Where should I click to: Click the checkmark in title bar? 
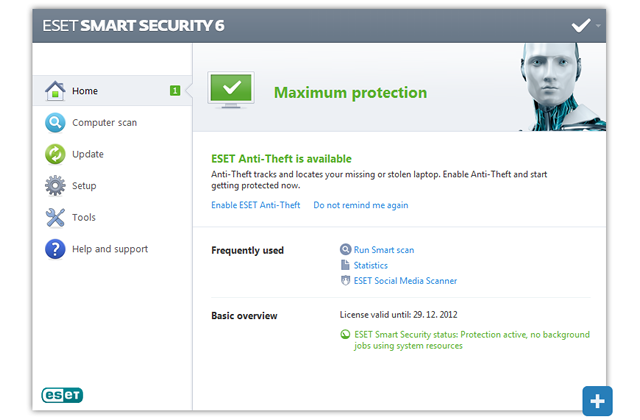click(581, 25)
